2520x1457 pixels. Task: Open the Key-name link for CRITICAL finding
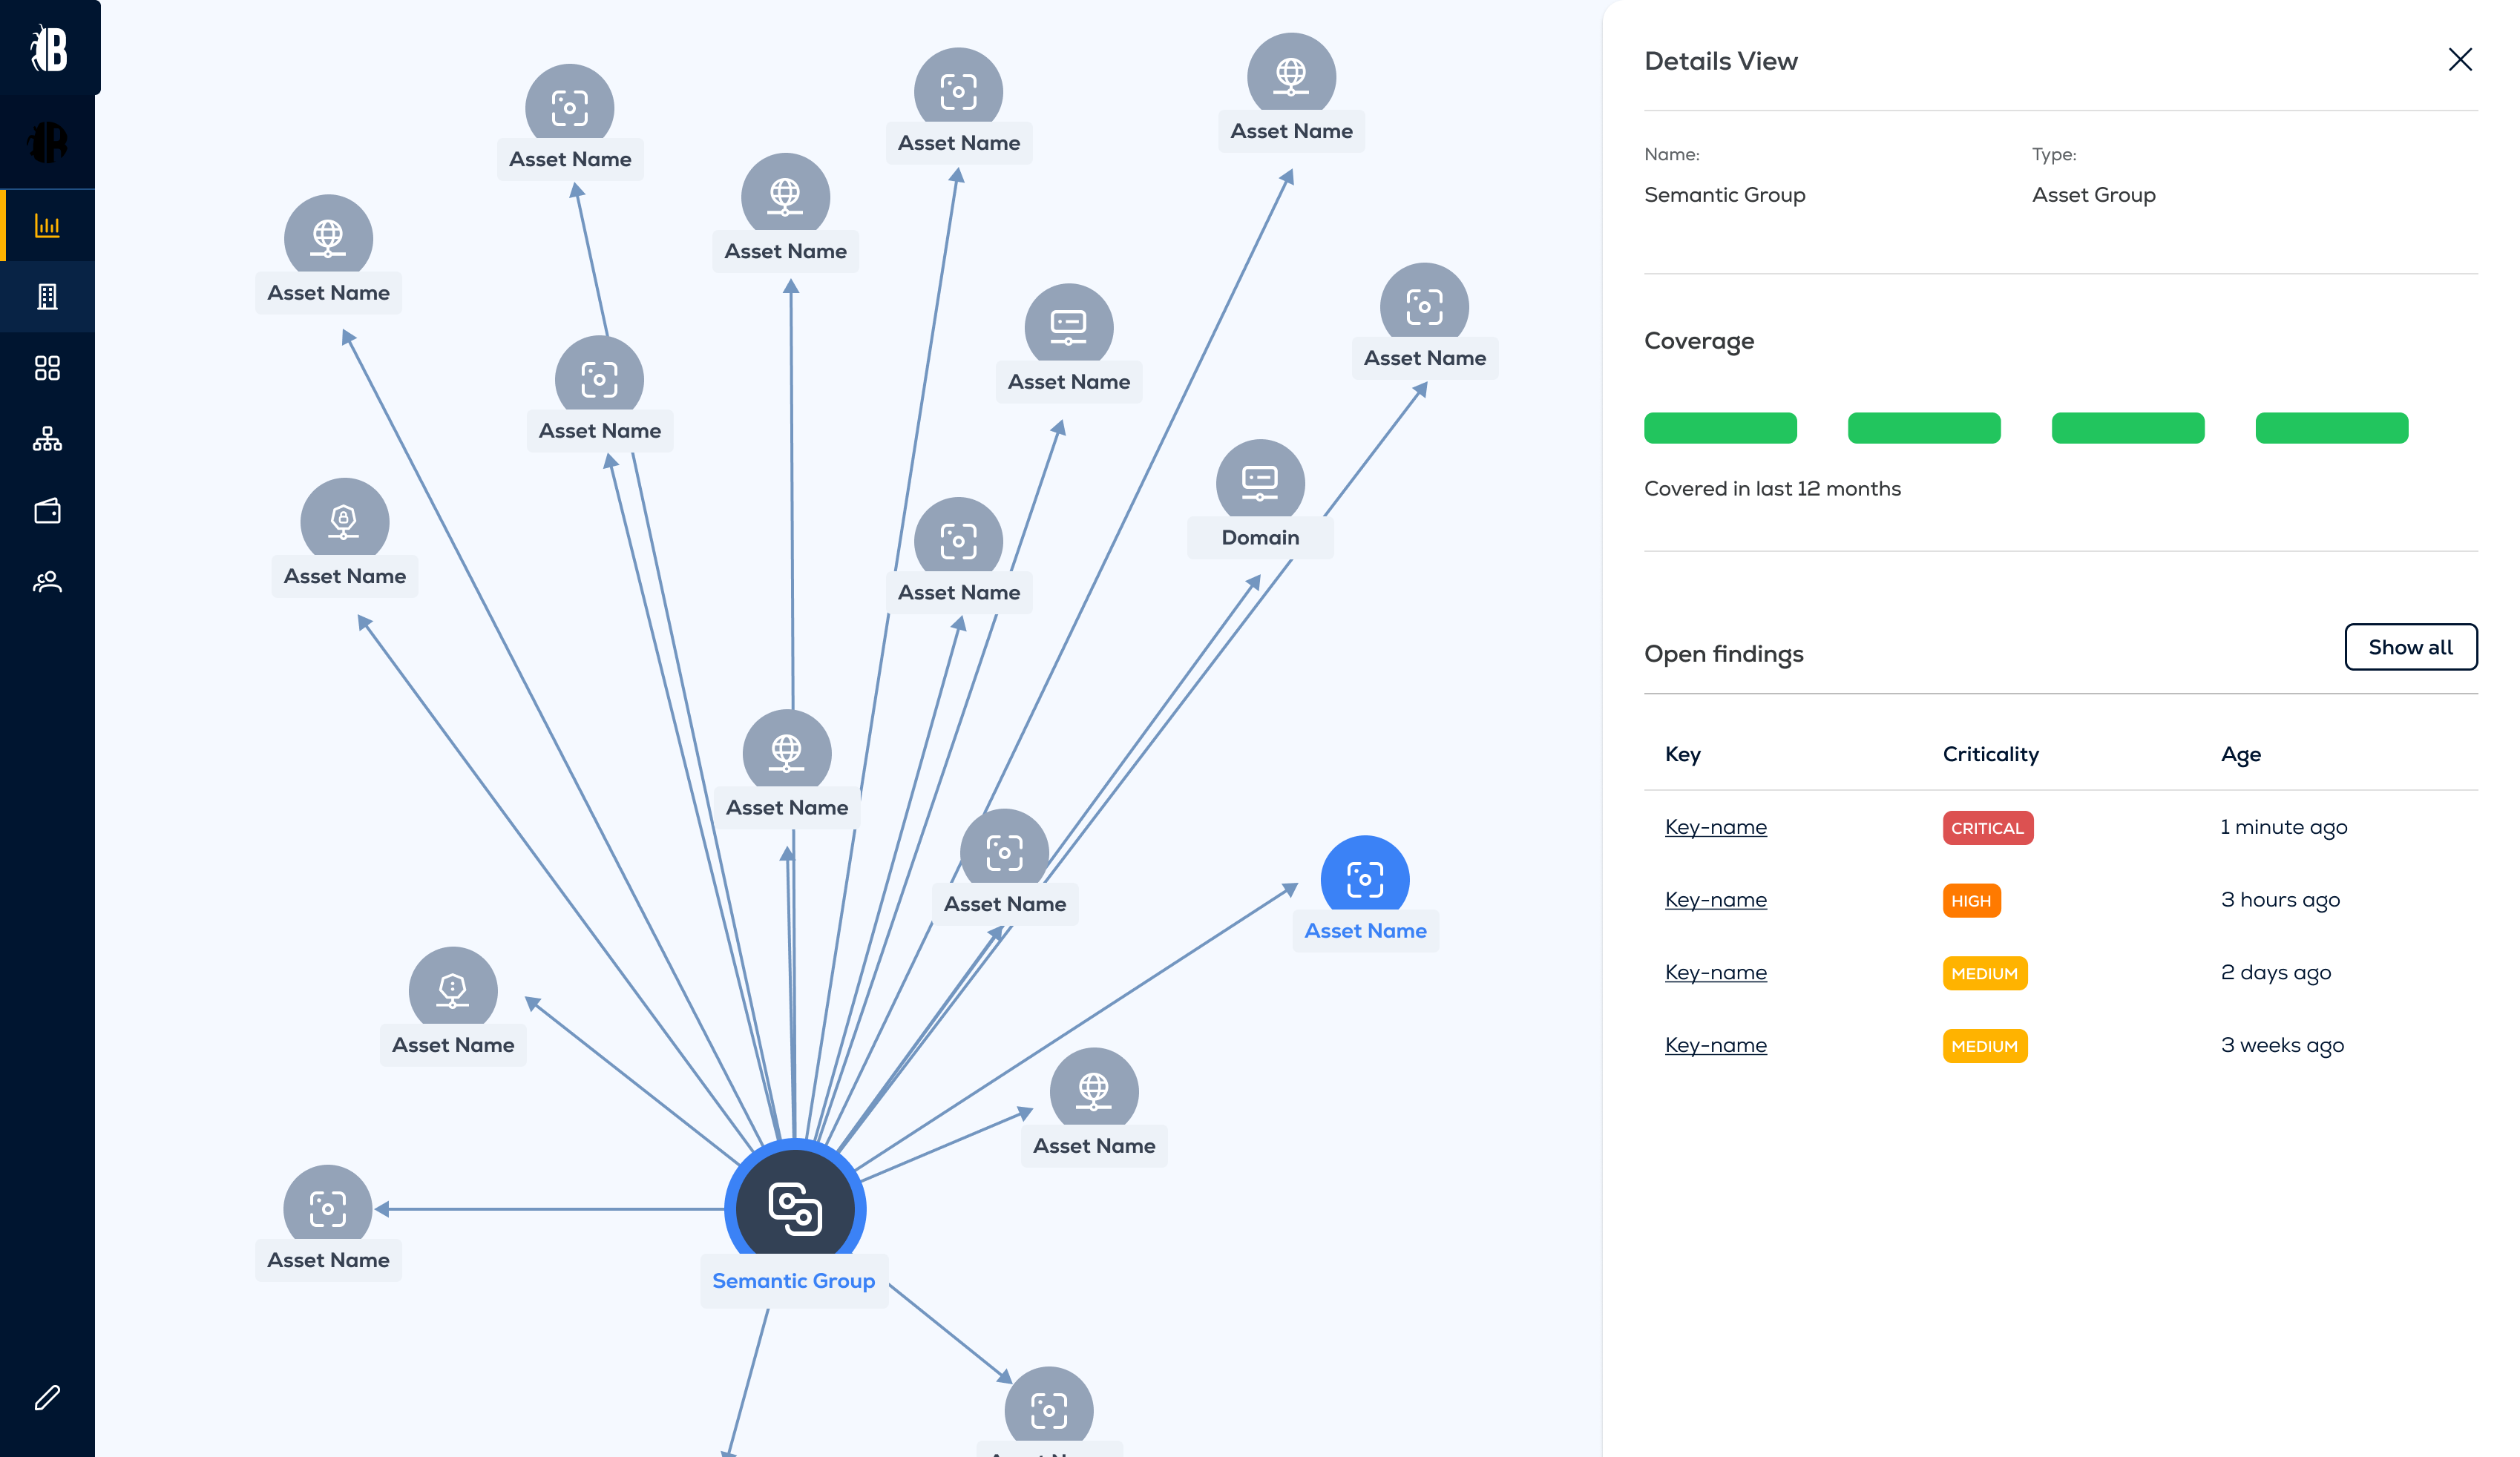(x=1715, y=827)
